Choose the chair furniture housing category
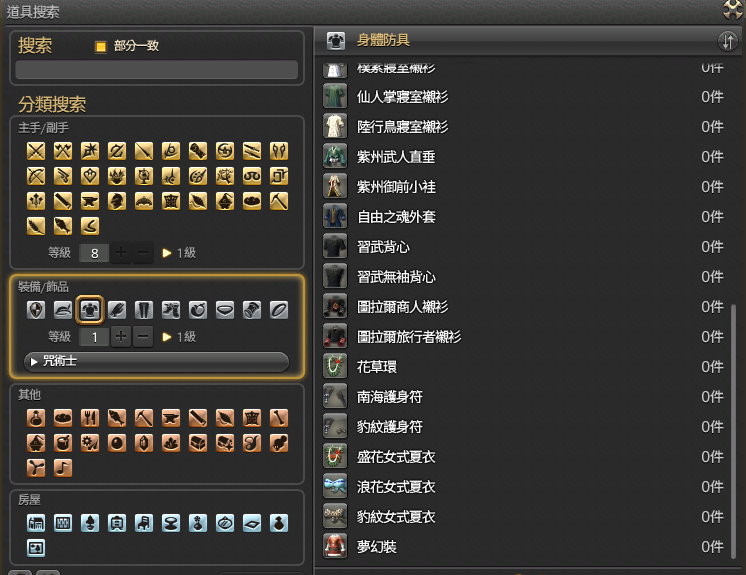 pos(144,523)
